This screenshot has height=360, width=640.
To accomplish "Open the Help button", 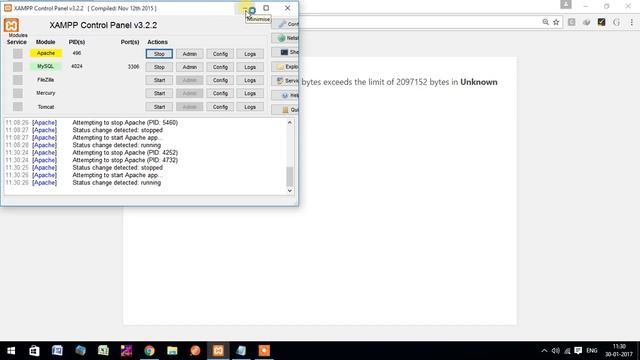I will (285, 95).
